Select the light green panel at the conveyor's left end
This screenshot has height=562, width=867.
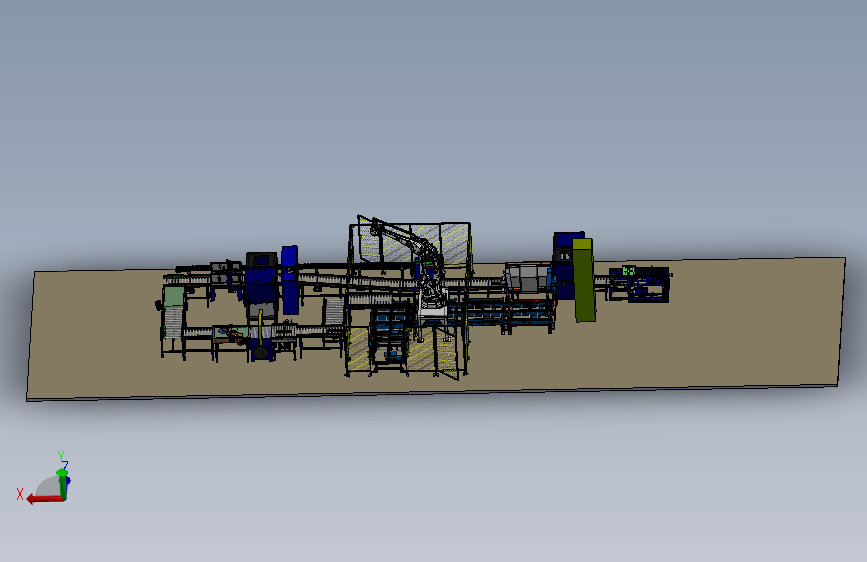[x=174, y=296]
